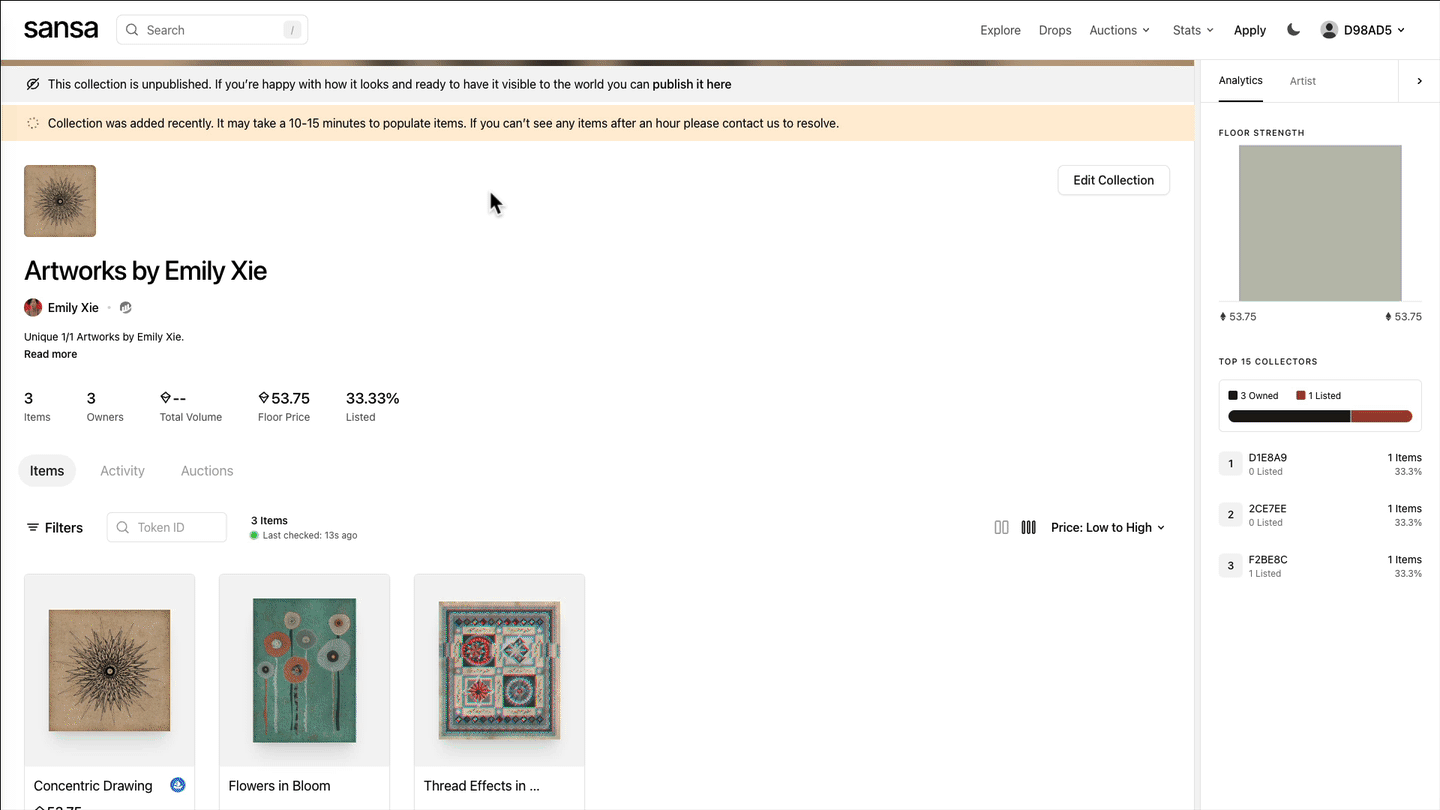Open the Artist tab in sidebar
1440x810 pixels.
click(x=1302, y=81)
